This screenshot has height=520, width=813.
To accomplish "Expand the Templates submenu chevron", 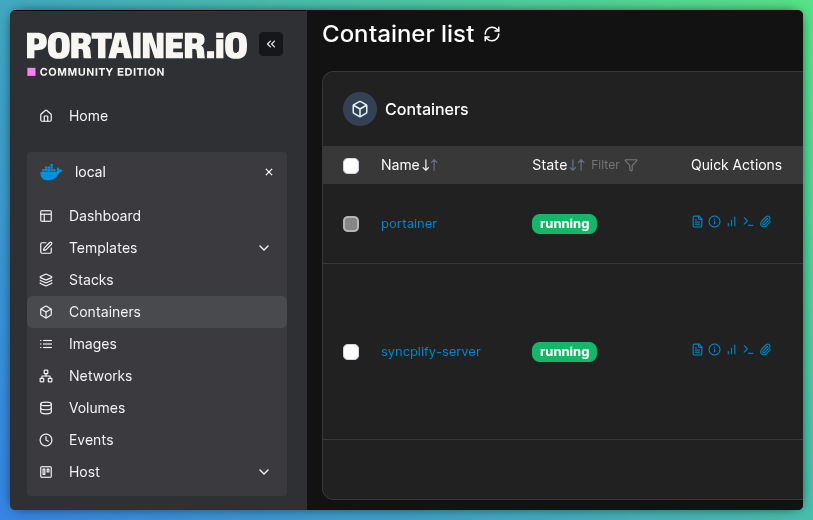I will (x=264, y=248).
